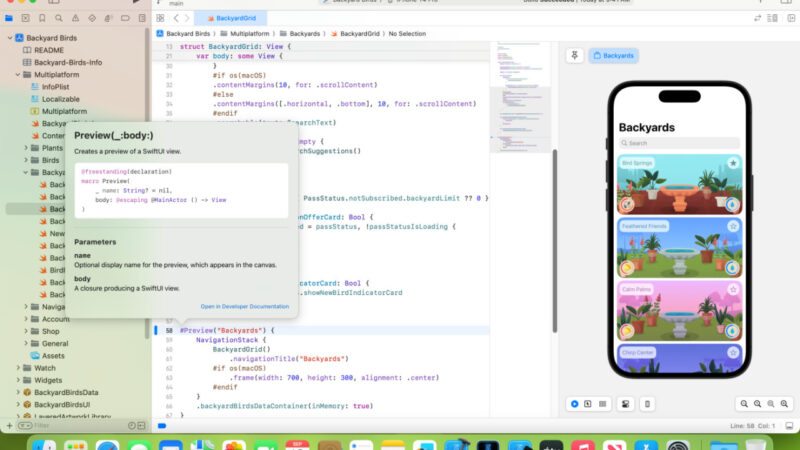Image resolution: width=800 pixels, height=450 pixels.
Task: Expand the BackyardBirdsData package
Action: [x=18, y=392]
